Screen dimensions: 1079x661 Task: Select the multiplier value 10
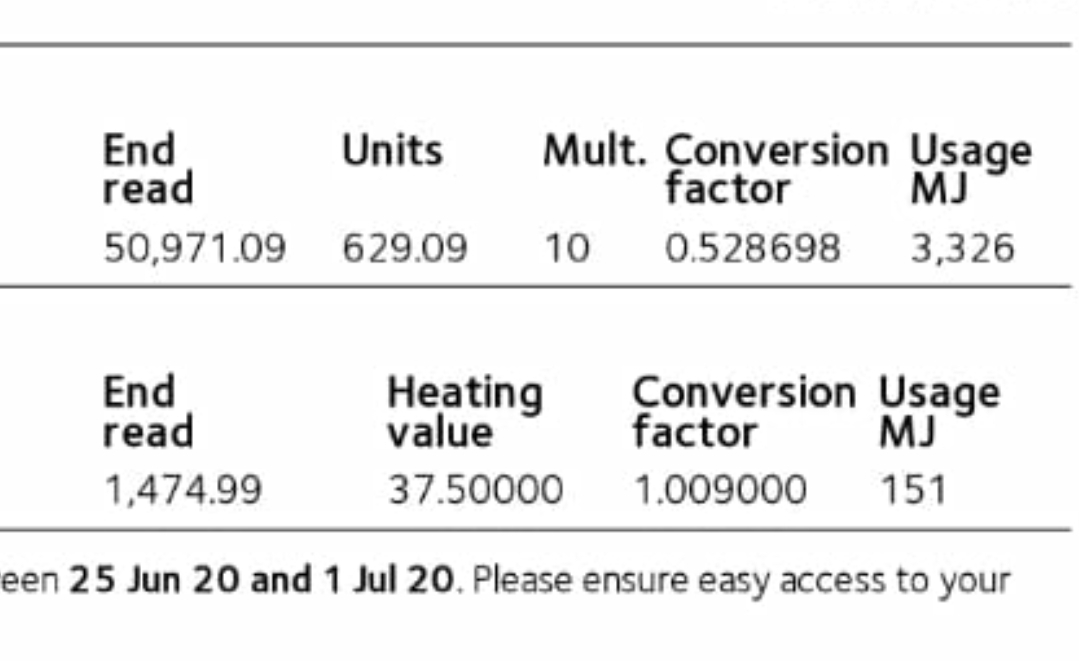click(x=566, y=248)
